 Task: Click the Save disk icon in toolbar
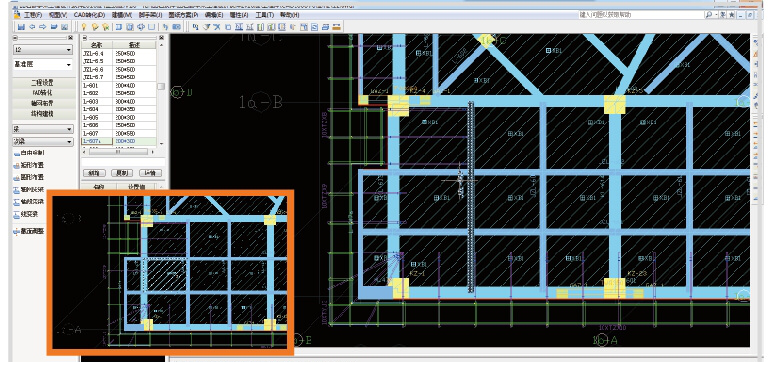coord(21,27)
